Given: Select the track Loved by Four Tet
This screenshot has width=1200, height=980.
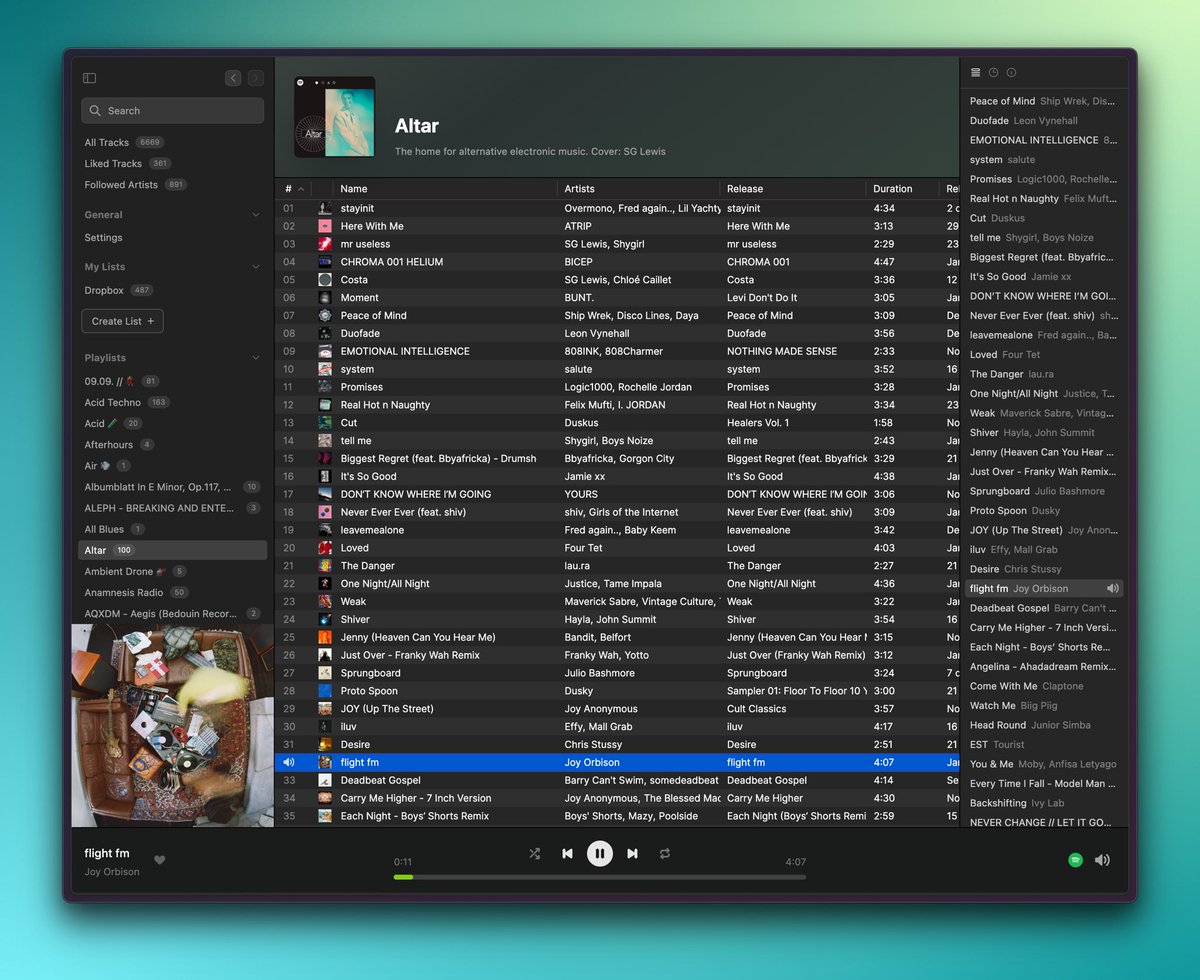Looking at the screenshot, I should coord(616,547).
